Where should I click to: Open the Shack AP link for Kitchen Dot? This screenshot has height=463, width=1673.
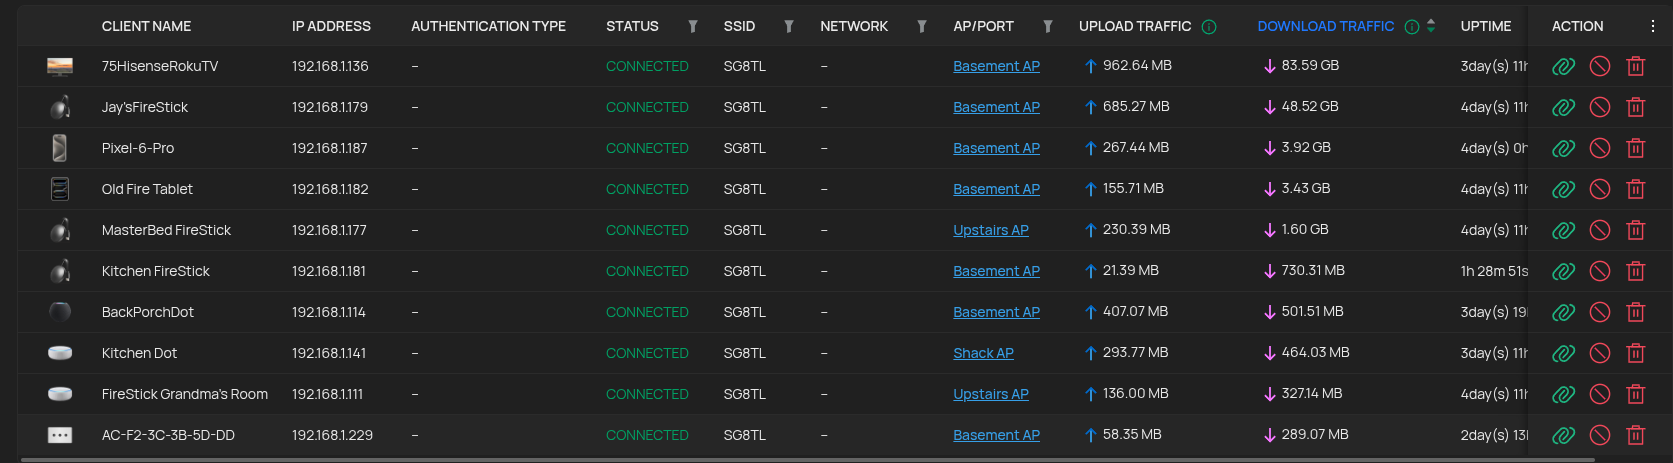[x=983, y=353]
